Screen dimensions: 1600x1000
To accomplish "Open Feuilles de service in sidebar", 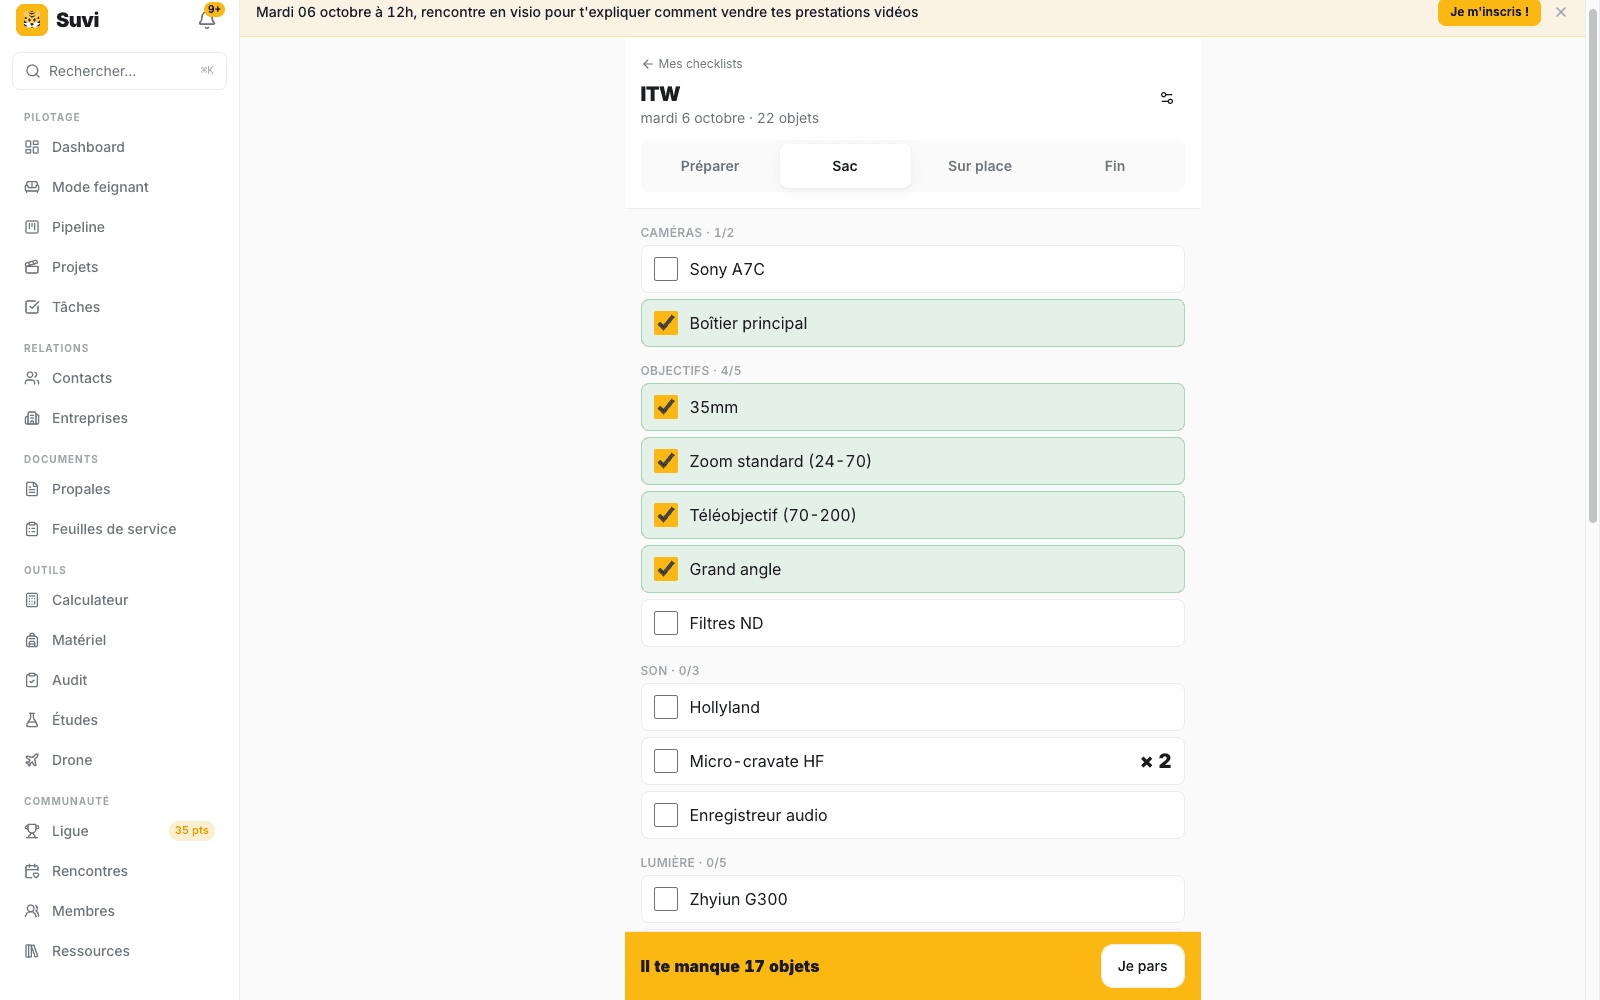I will [x=120, y=529].
